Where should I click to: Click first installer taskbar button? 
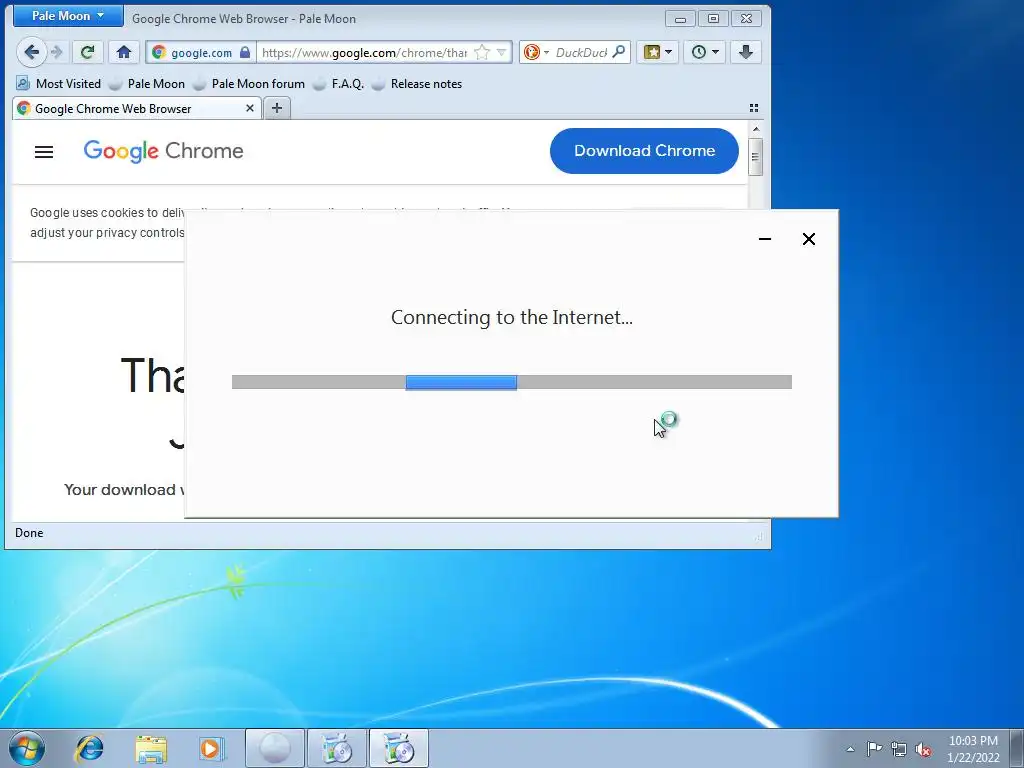tap(337, 748)
